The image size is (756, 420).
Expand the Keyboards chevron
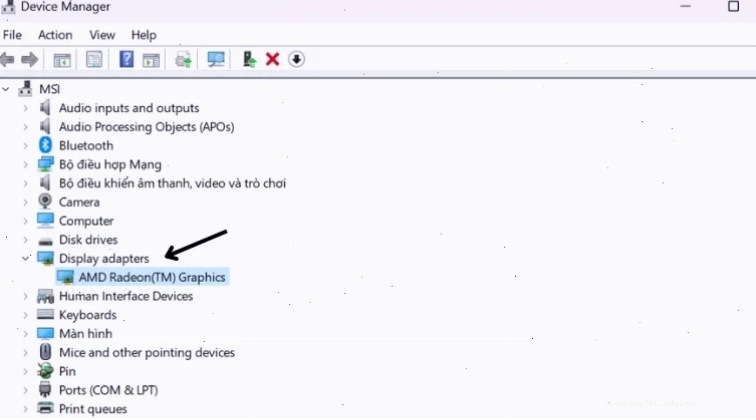pos(25,315)
